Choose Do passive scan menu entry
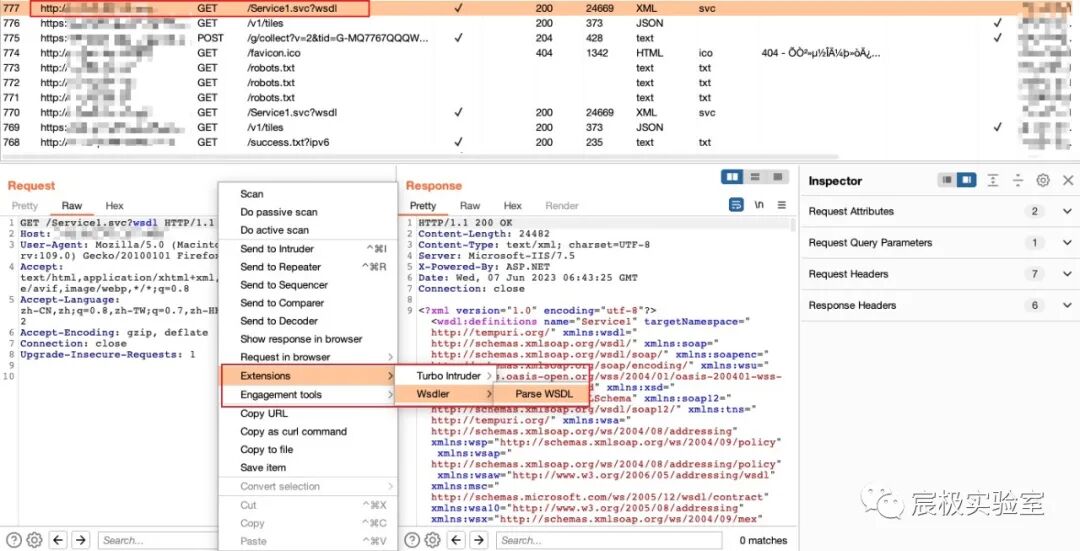Image resolution: width=1080 pixels, height=551 pixels. click(x=308, y=212)
